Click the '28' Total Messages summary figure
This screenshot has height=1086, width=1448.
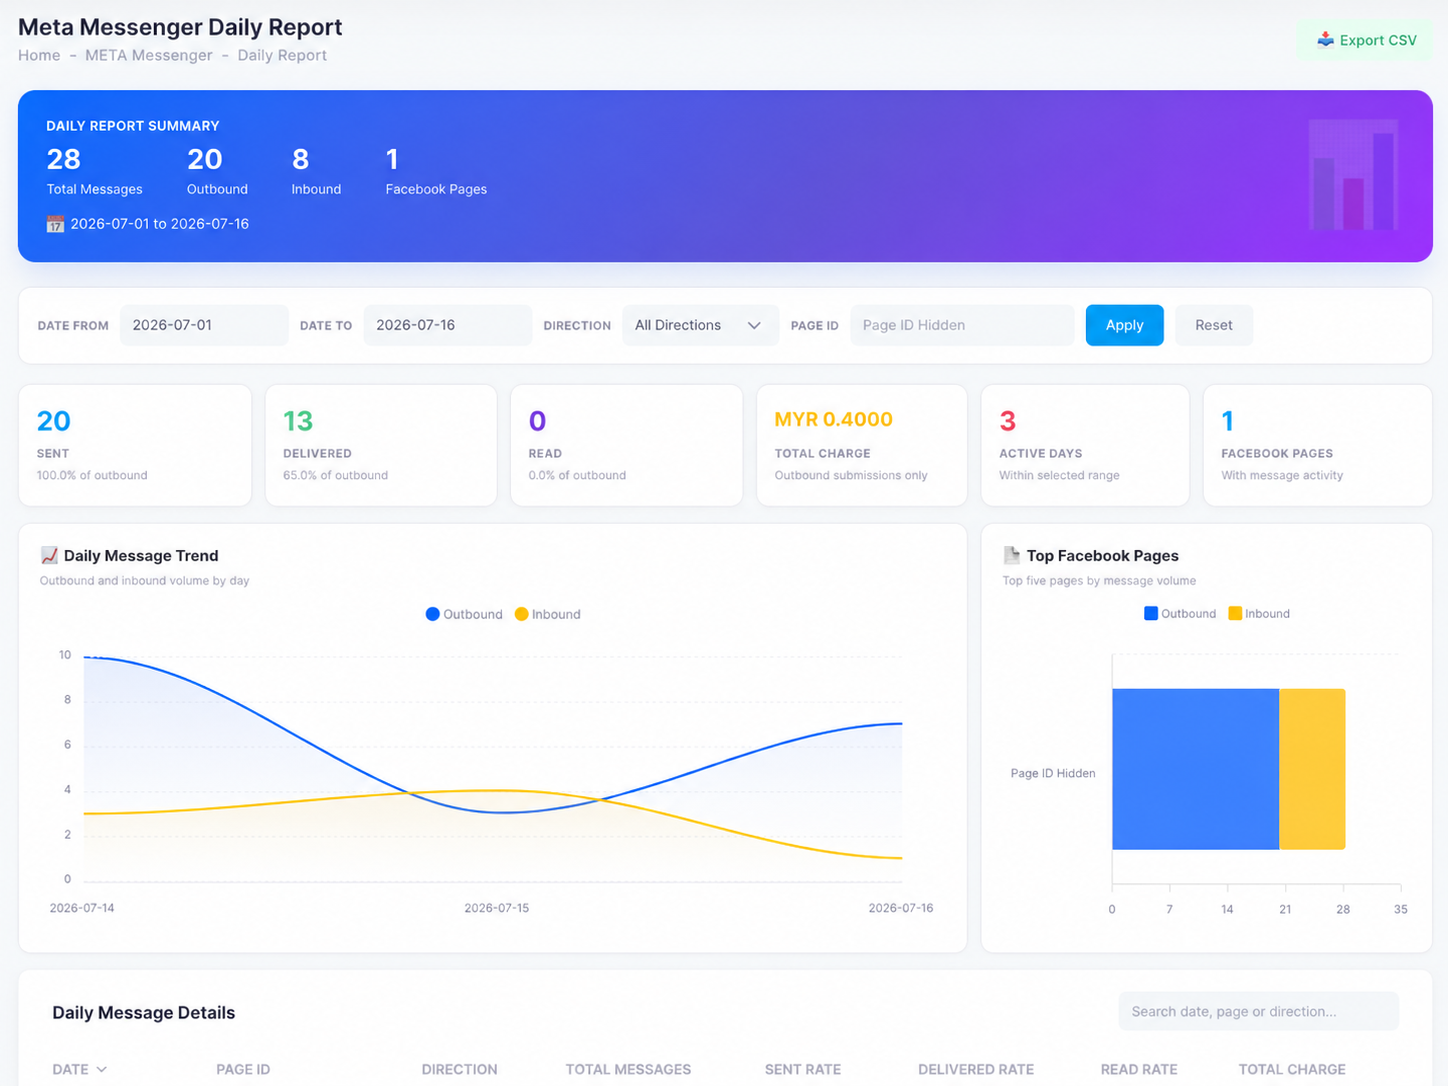coord(64,159)
